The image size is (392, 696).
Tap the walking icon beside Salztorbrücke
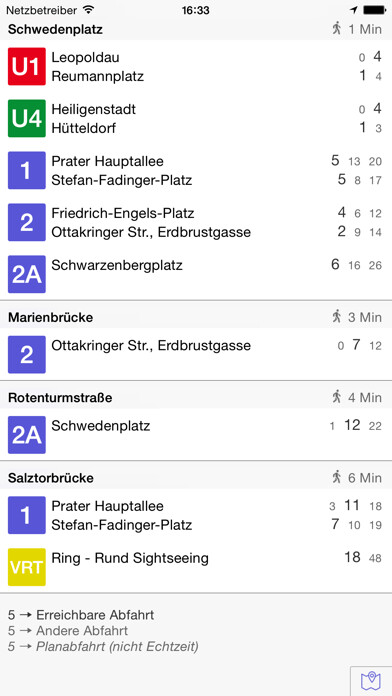click(x=337, y=478)
